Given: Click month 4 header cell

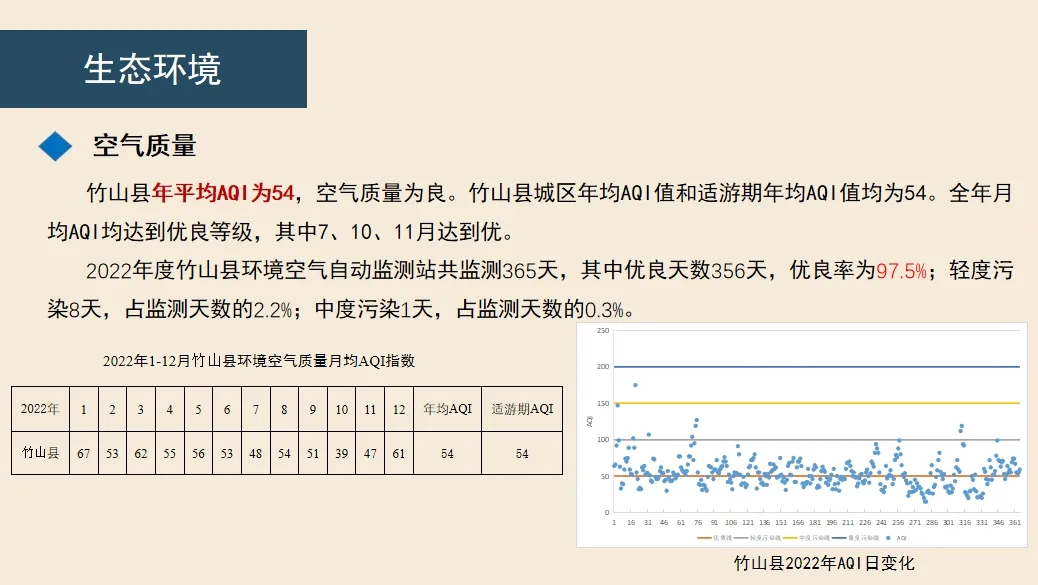Looking at the screenshot, I should click(169, 409).
